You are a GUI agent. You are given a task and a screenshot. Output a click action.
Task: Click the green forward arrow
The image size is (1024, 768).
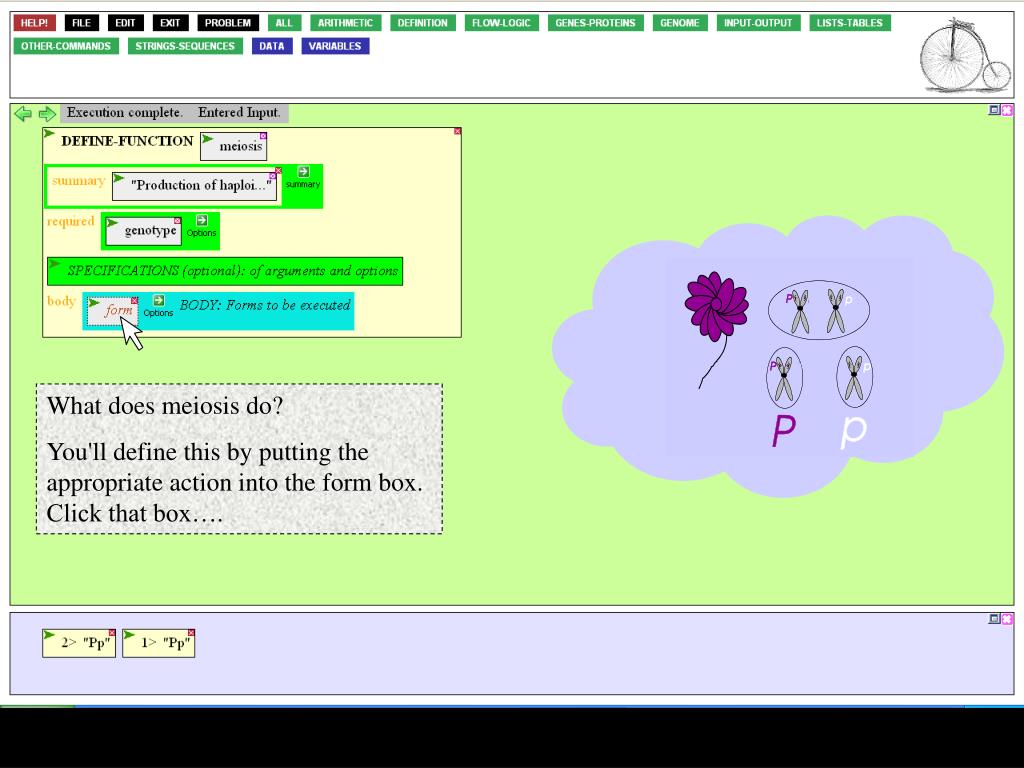coord(47,114)
